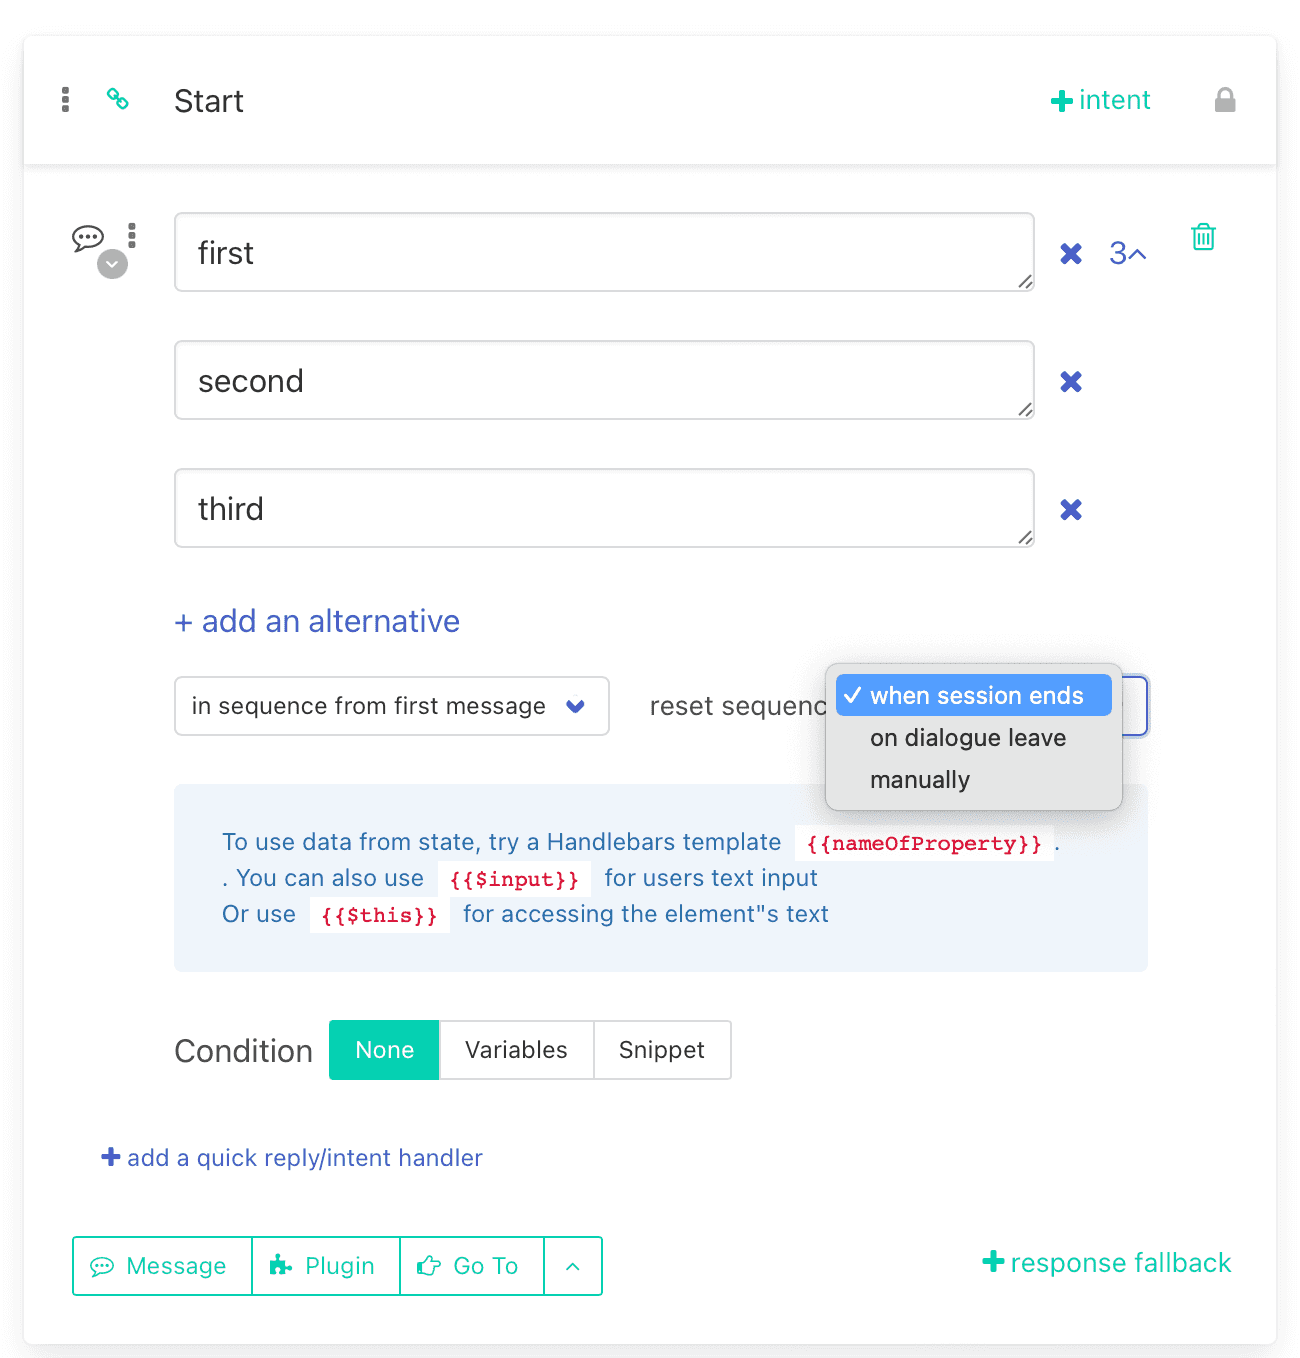Remove the 'first' alternative with X

coord(1071,254)
